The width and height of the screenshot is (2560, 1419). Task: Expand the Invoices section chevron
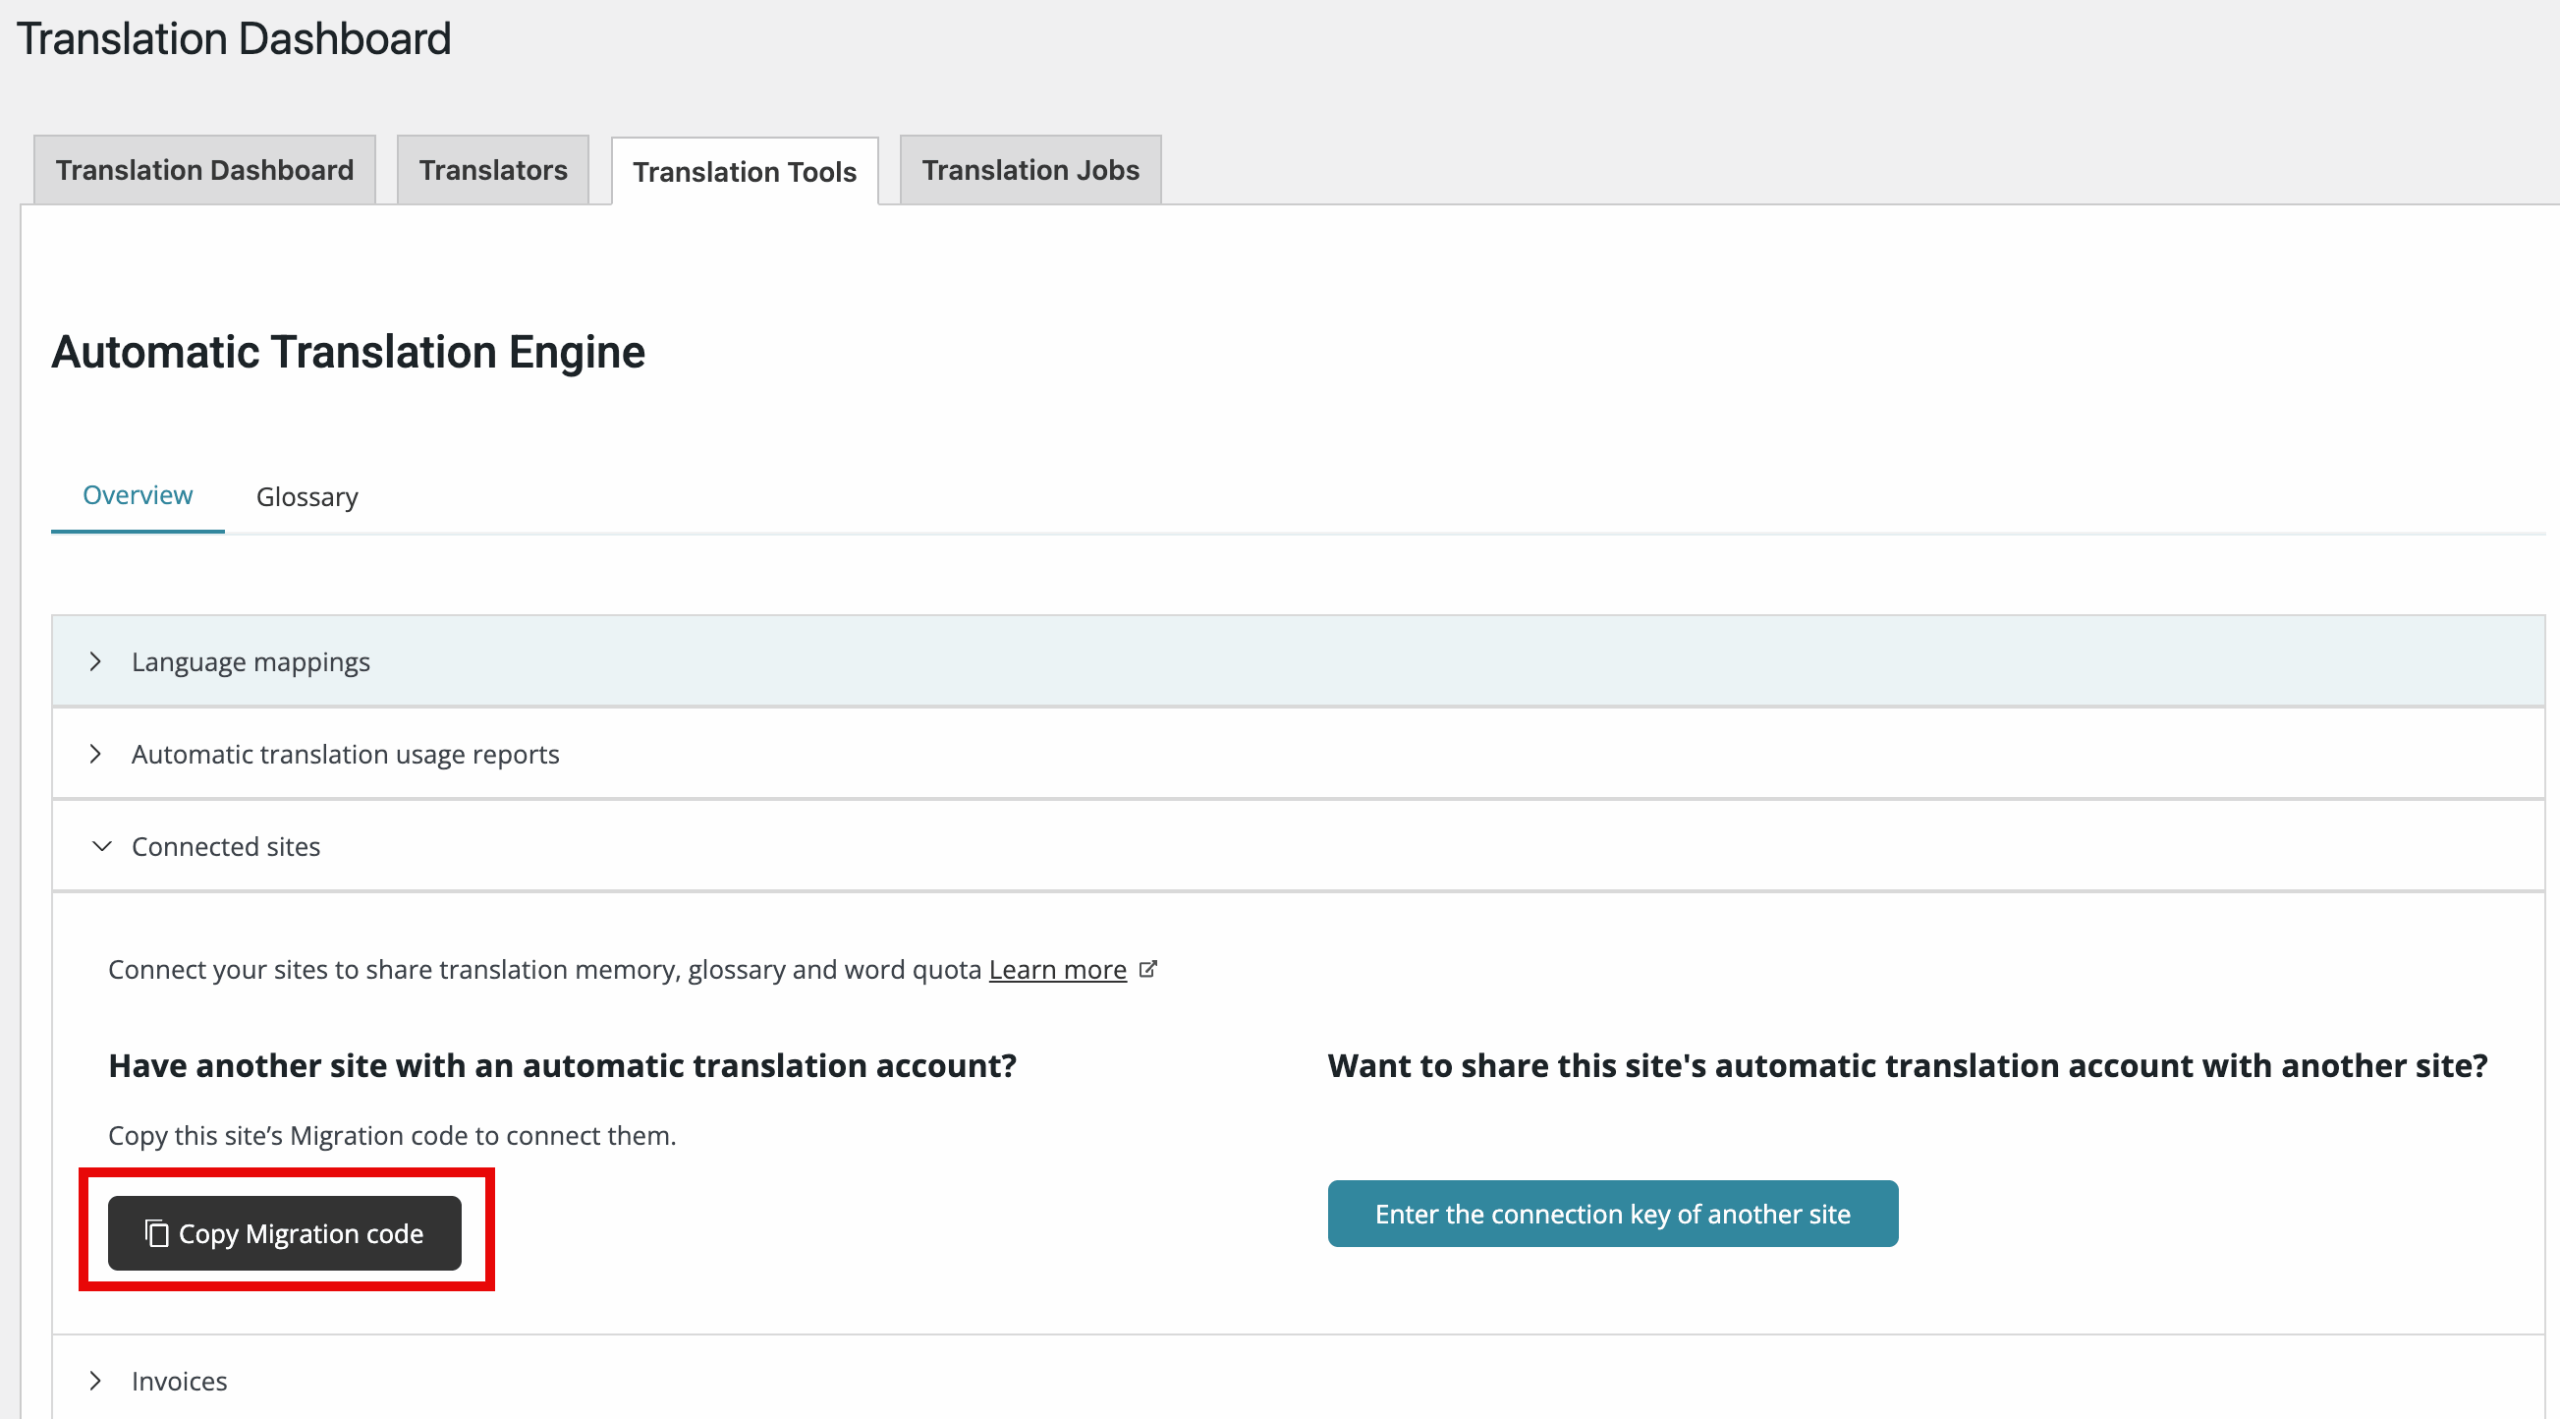click(x=96, y=1380)
